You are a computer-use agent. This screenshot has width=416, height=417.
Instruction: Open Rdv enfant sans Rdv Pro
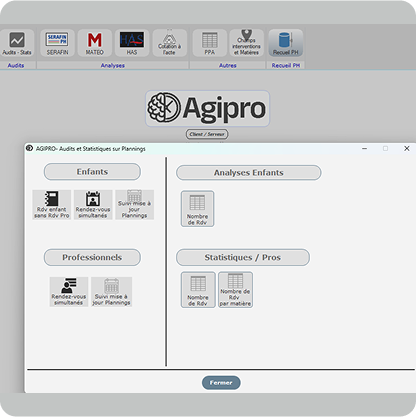tap(52, 205)
